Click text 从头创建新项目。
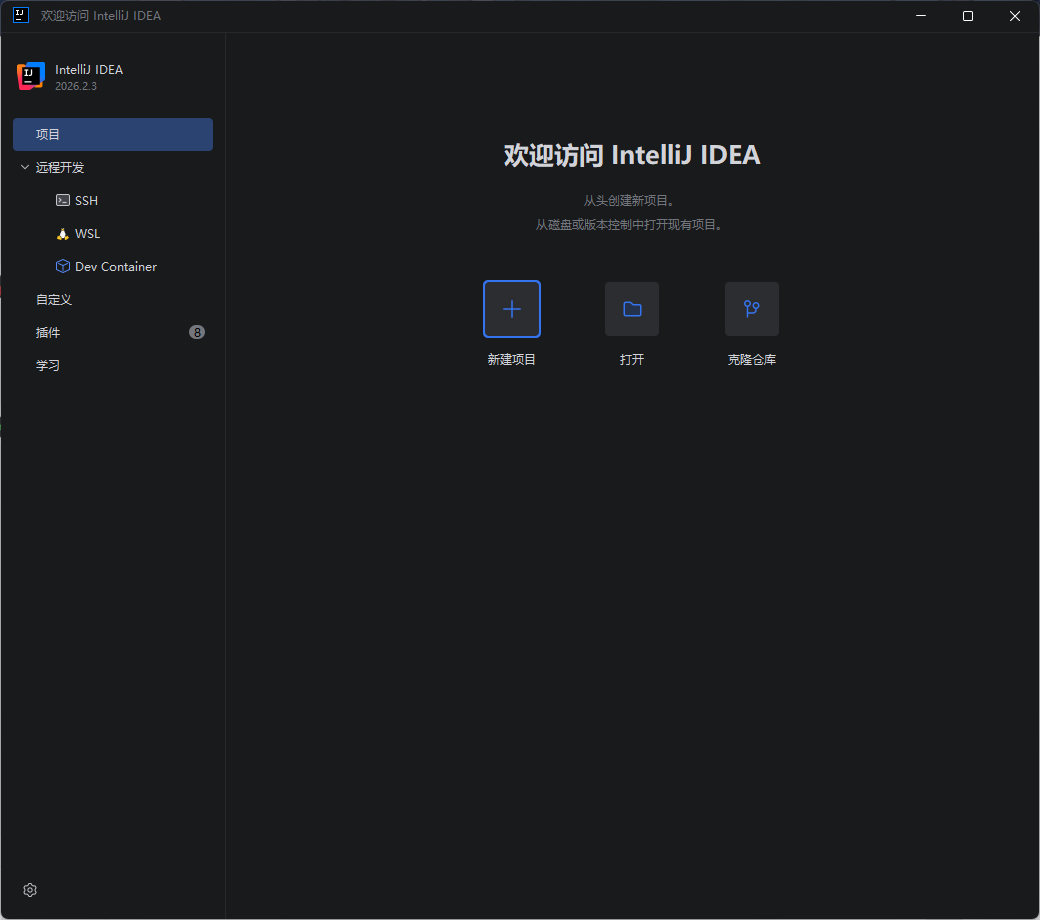The height and width of the screenshot is (920, 1040). coord(630,200)
